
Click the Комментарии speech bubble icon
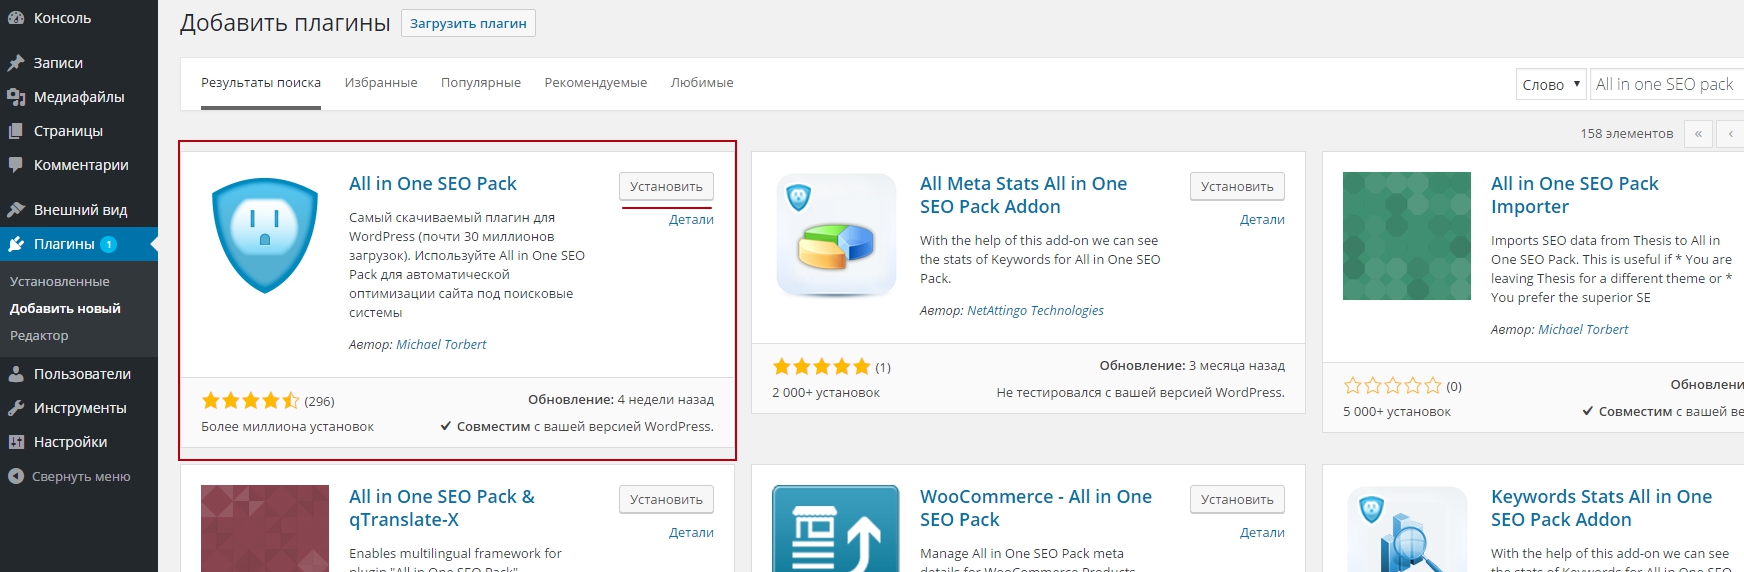(16, 165)
